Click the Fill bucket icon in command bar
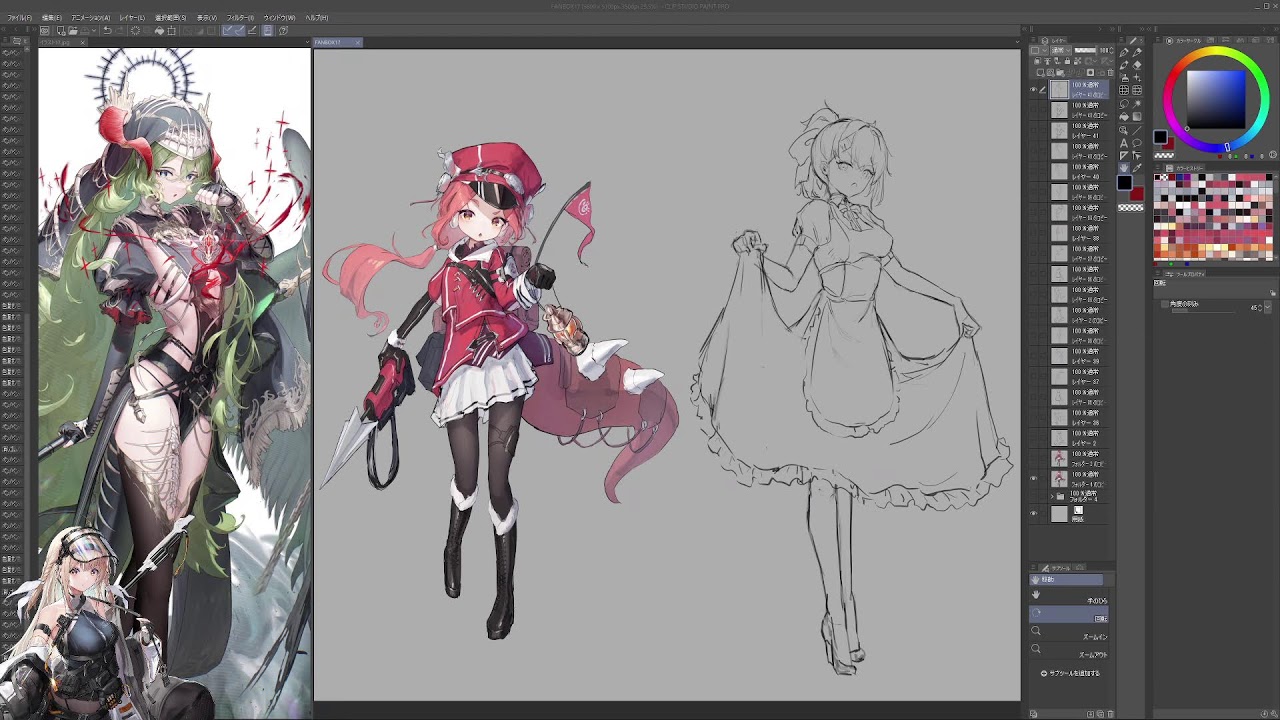 [x=159, y=30]
